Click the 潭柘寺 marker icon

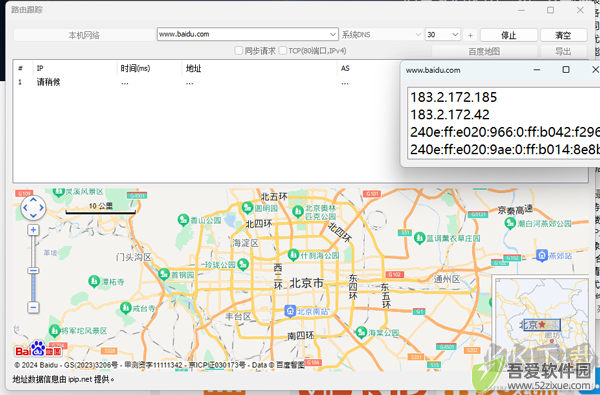(94, 282)
